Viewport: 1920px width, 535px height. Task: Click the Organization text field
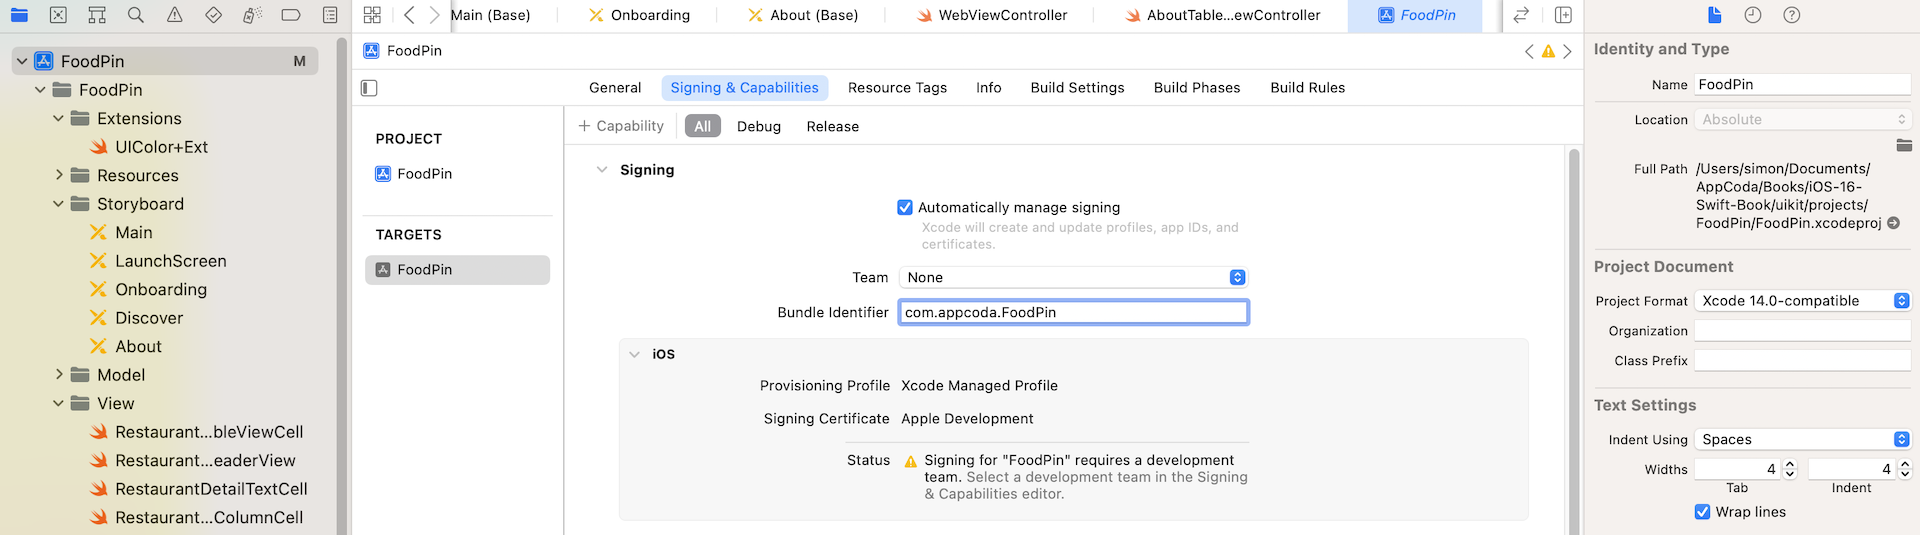(x=1803, y=331)
